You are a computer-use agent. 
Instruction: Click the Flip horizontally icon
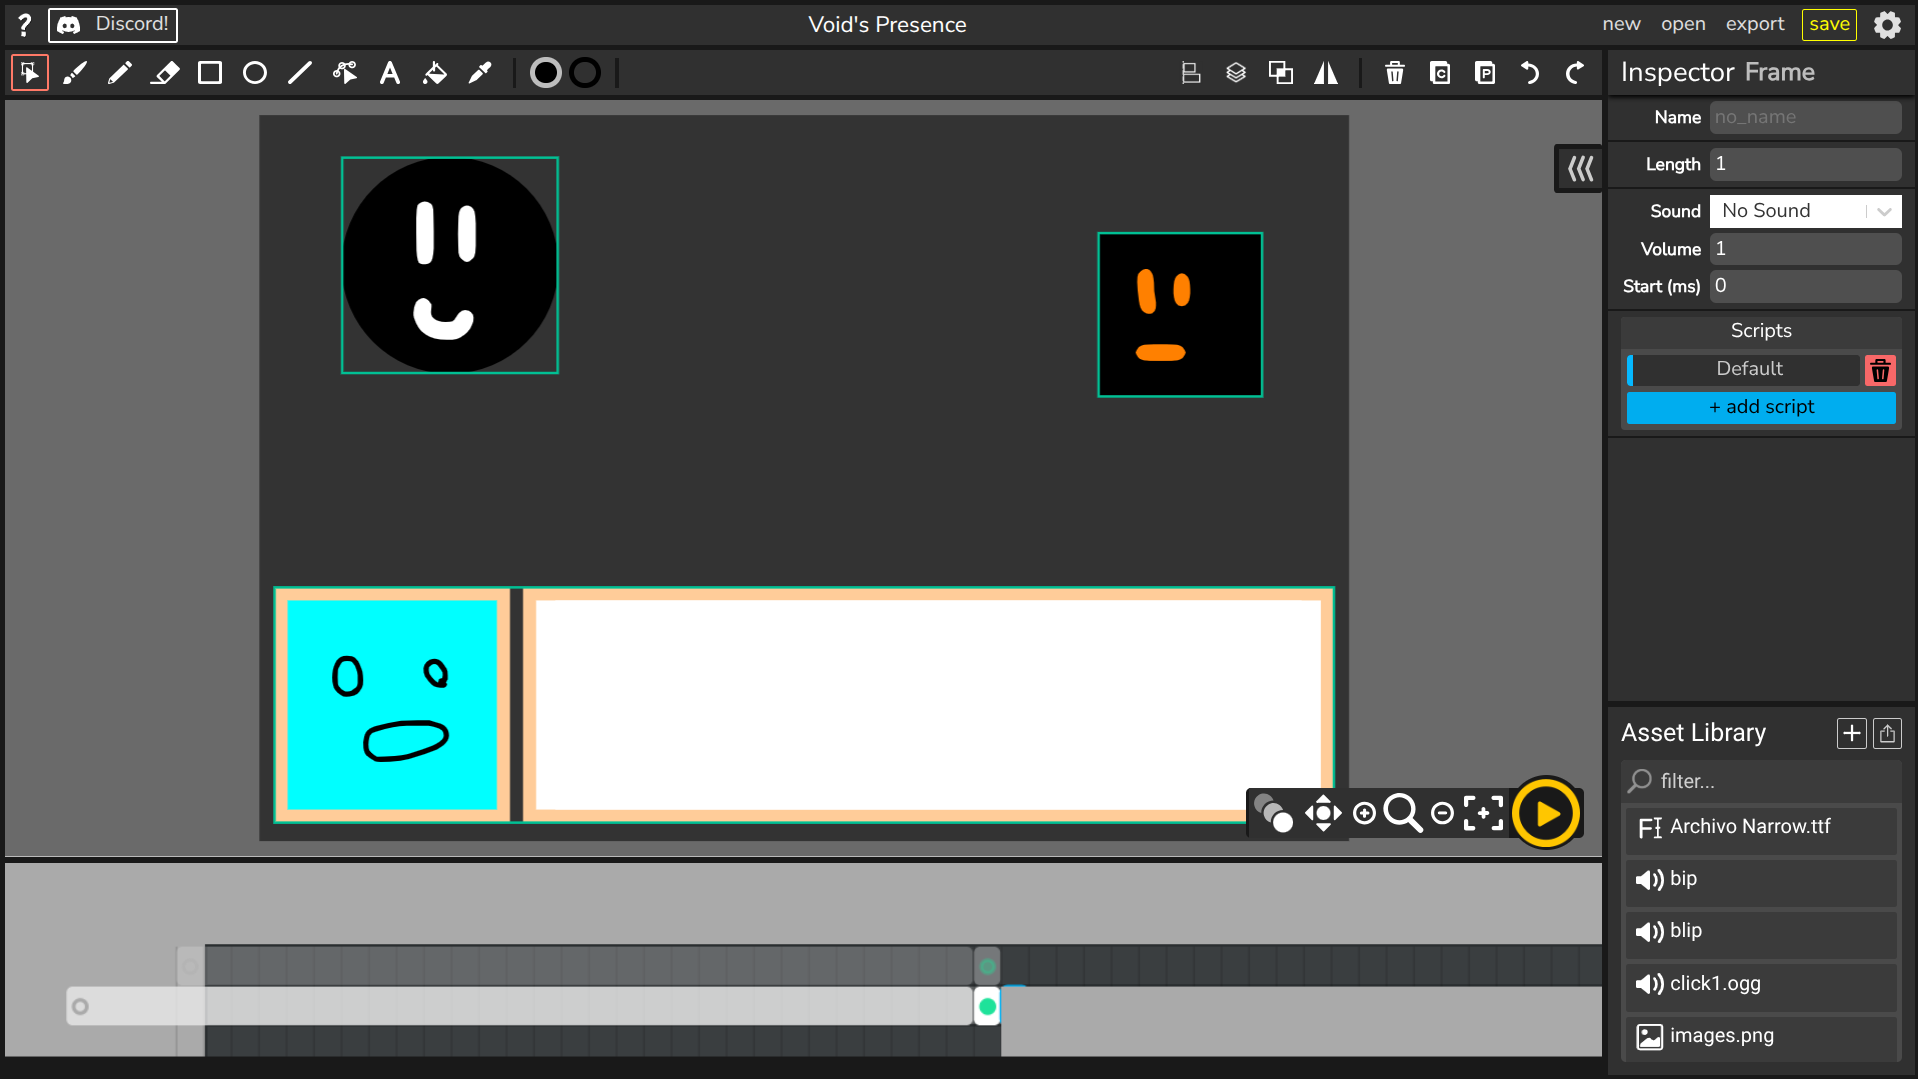(1326, 73)
